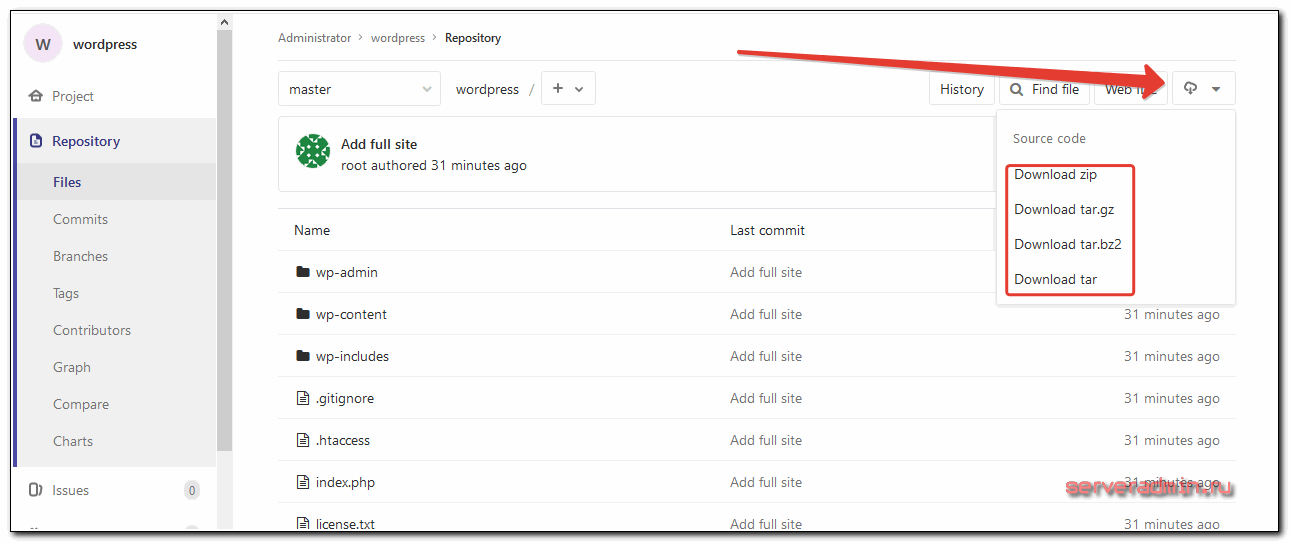Image resolution: width=1290 pixels, height=543 pixels.
Task: Click the Repository document icon in sidebar
Action: tap(36, 141)
